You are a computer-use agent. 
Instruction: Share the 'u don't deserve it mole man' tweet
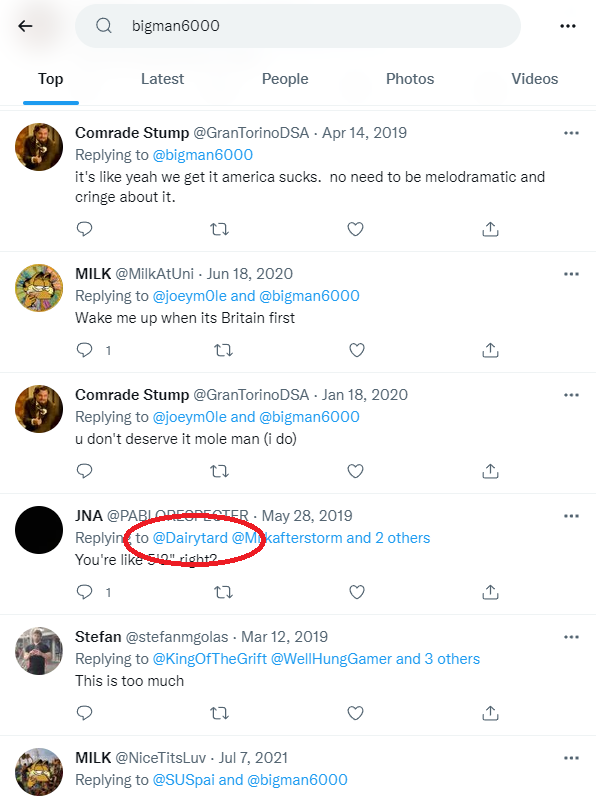pos(490,471)
